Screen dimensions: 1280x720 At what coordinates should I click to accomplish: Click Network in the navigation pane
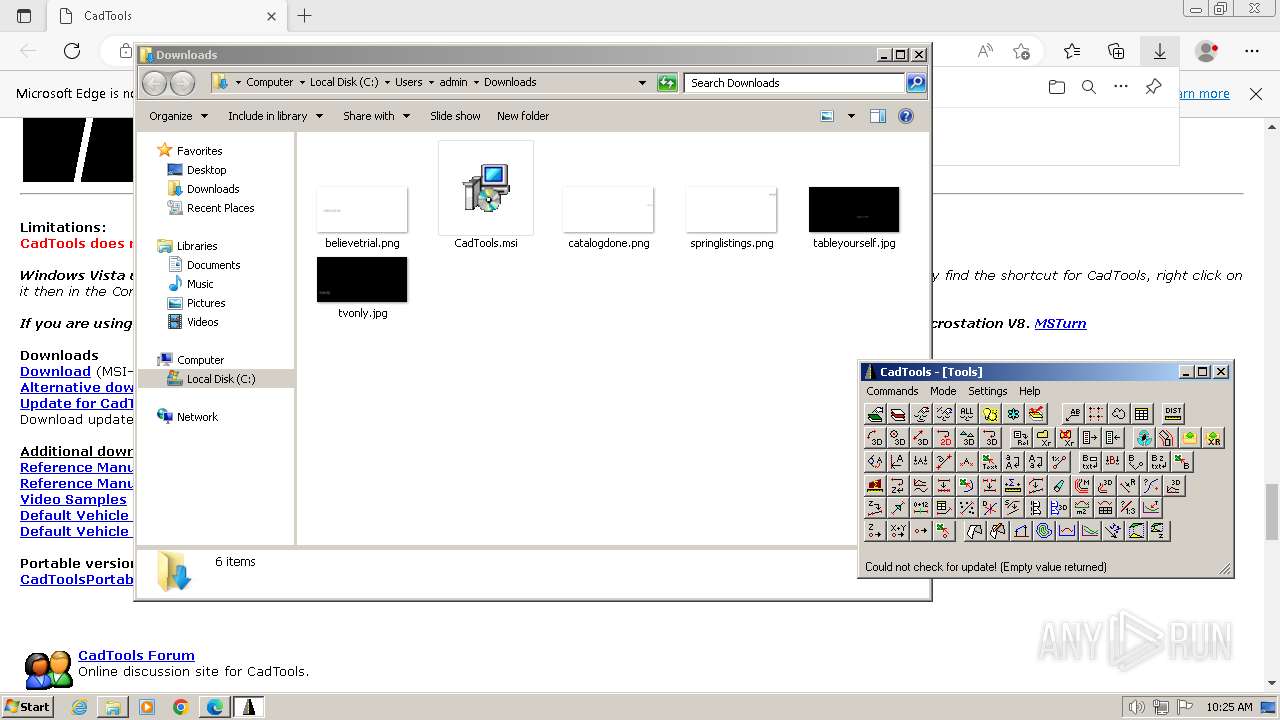click(x=197, y=417)
